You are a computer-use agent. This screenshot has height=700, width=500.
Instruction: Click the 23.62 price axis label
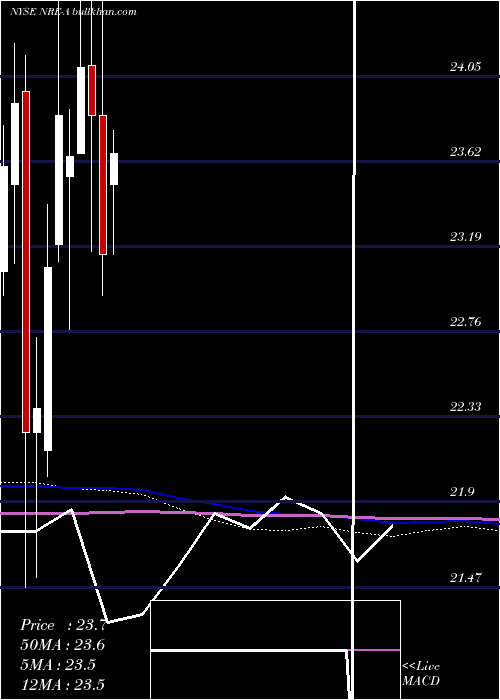tap(465, 152)
